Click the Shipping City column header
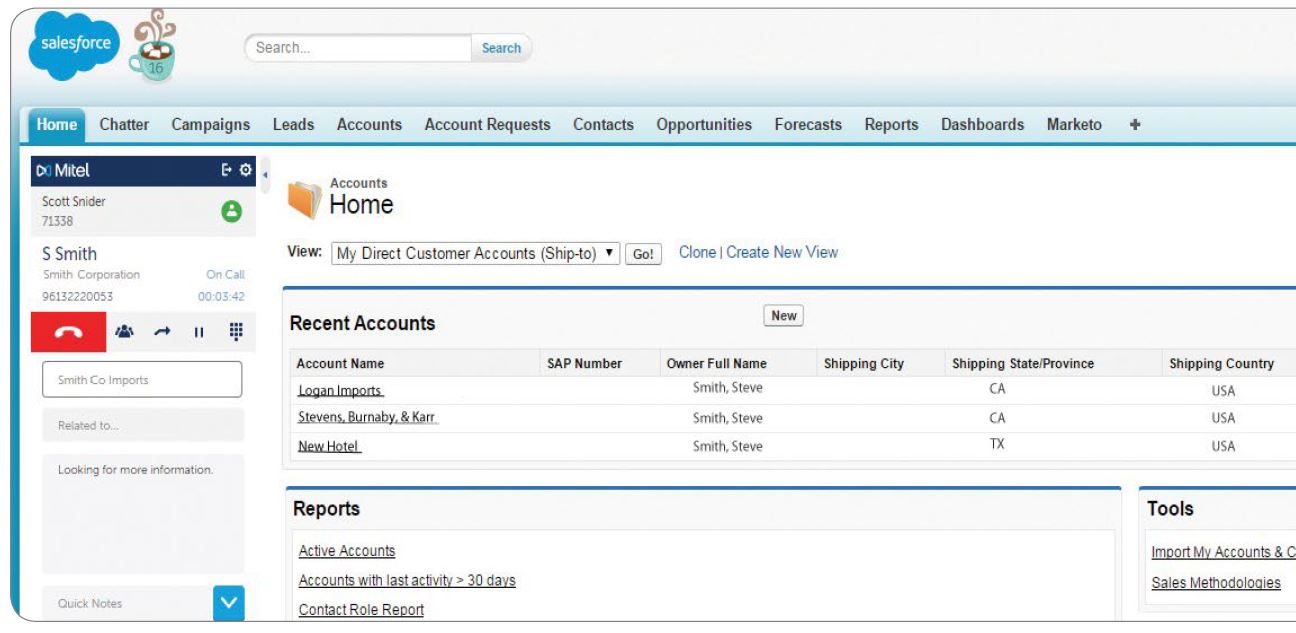The height and width of the screenshot is (633, 1296). click(863, 364)
